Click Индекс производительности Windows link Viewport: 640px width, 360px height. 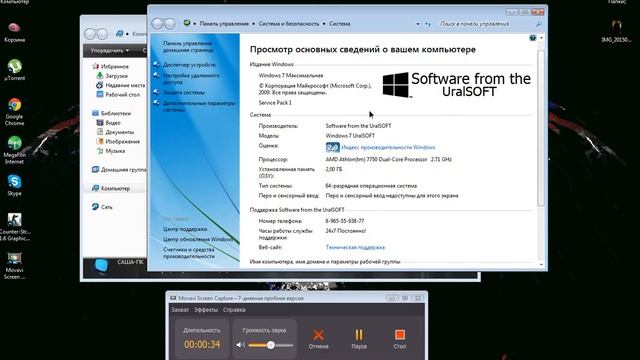(388, 147)
